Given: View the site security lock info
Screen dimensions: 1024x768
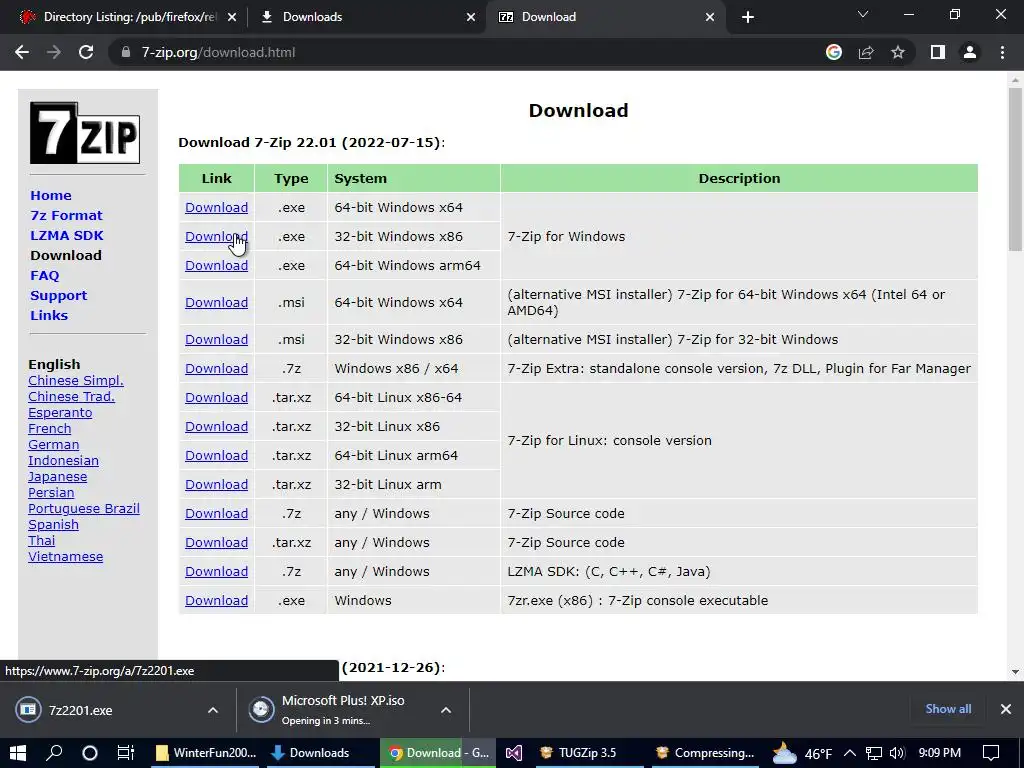Looking at the screenshot, I should coord(126,52).
